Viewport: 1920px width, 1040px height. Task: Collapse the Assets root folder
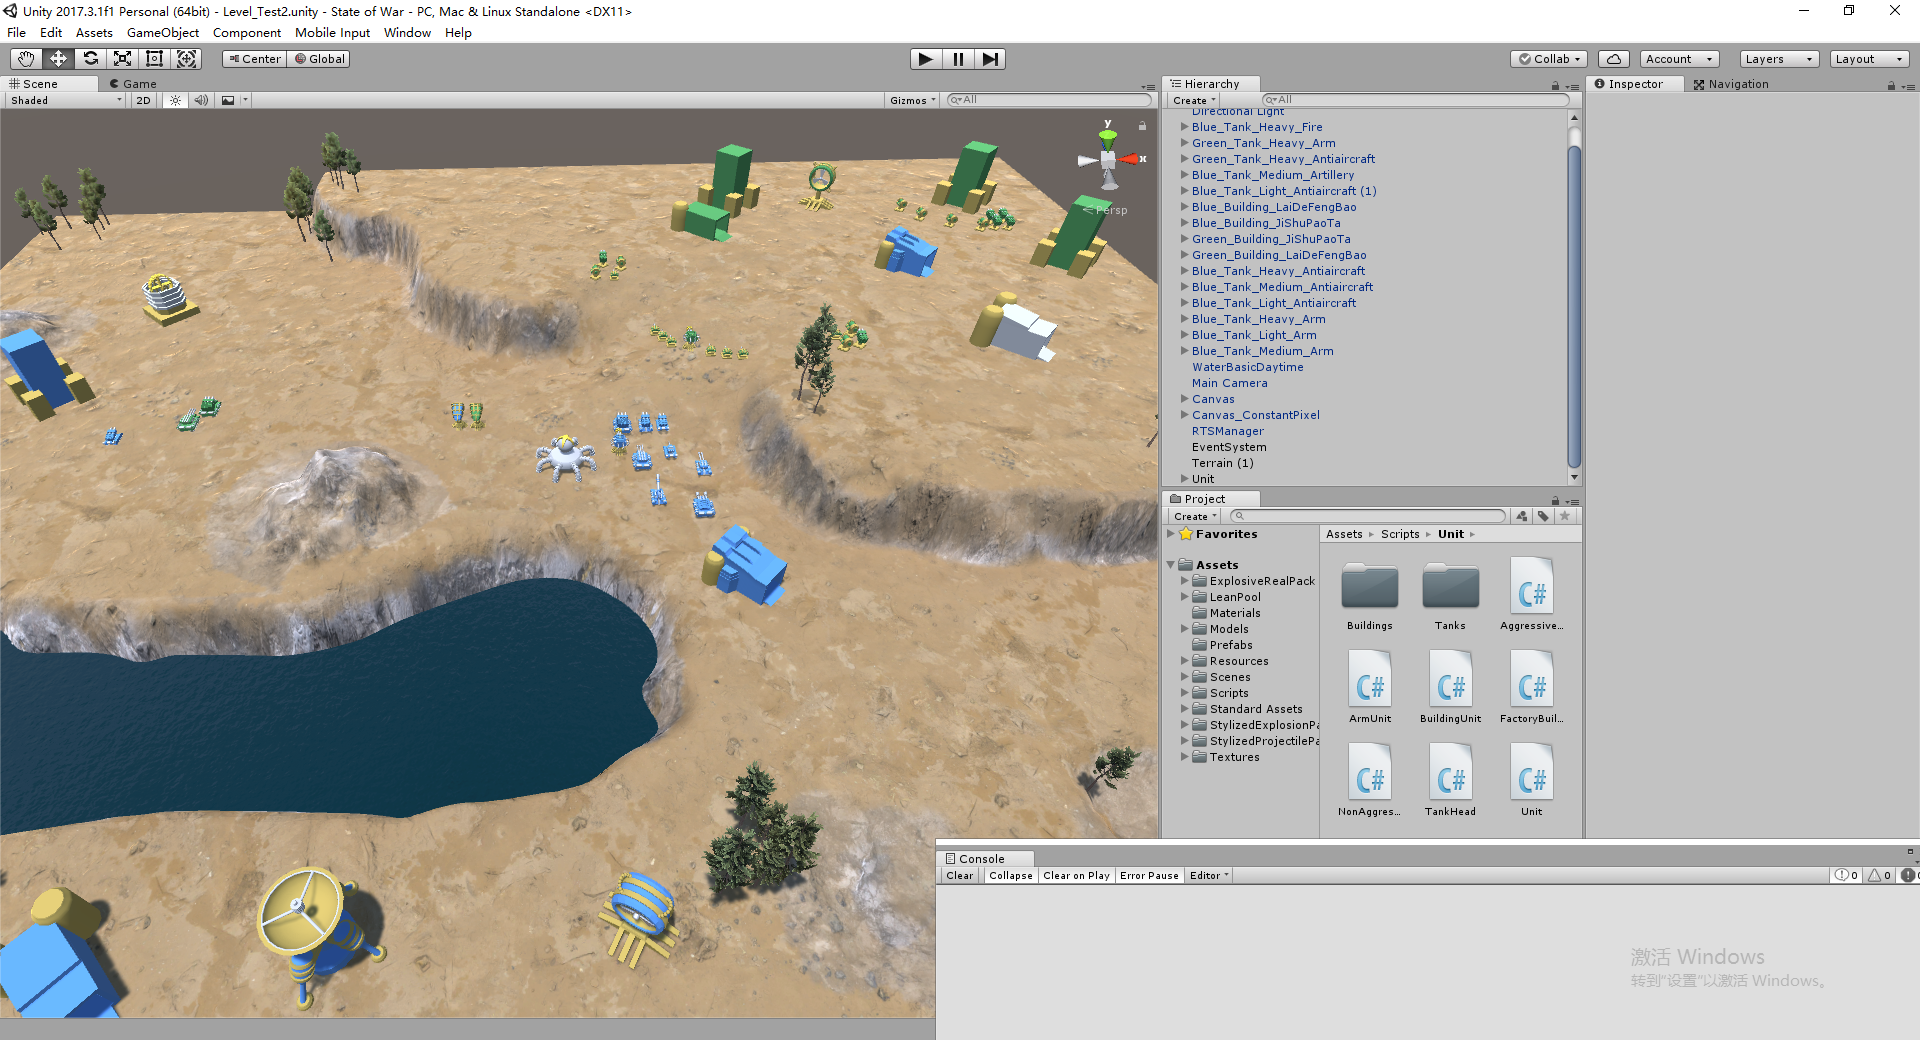1171,565
